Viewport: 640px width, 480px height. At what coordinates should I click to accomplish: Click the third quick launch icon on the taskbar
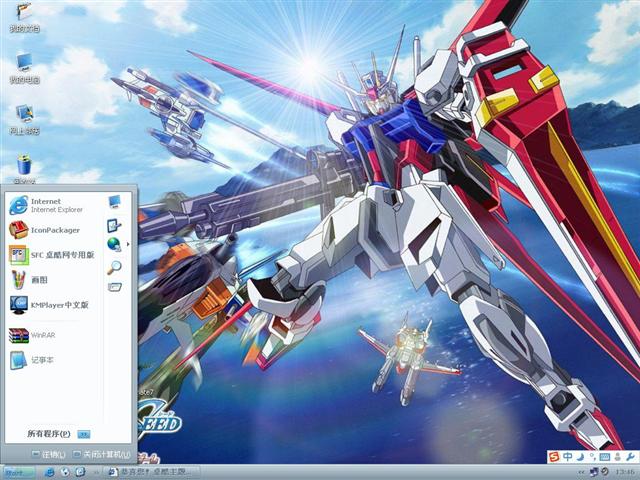[x=80, y=473]
